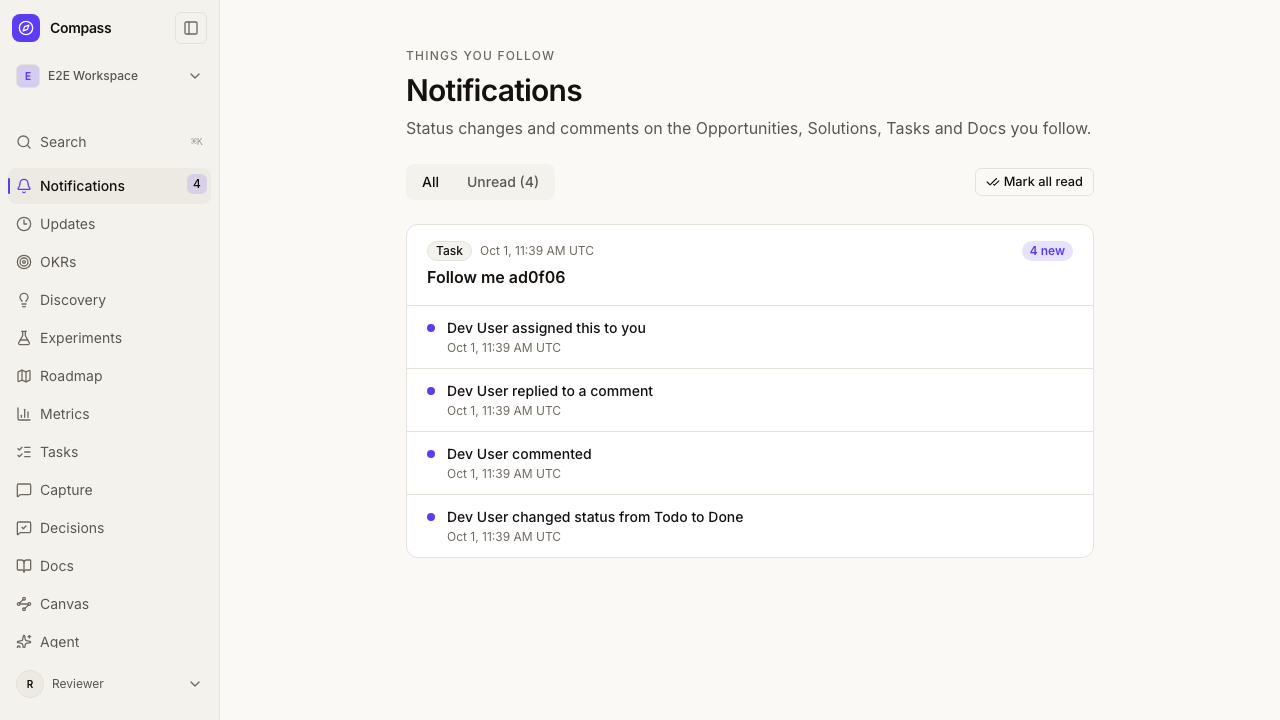Screen dimensions: 1280x720
Task: Open the Reviewer account menu chevron
Action: 195,684
